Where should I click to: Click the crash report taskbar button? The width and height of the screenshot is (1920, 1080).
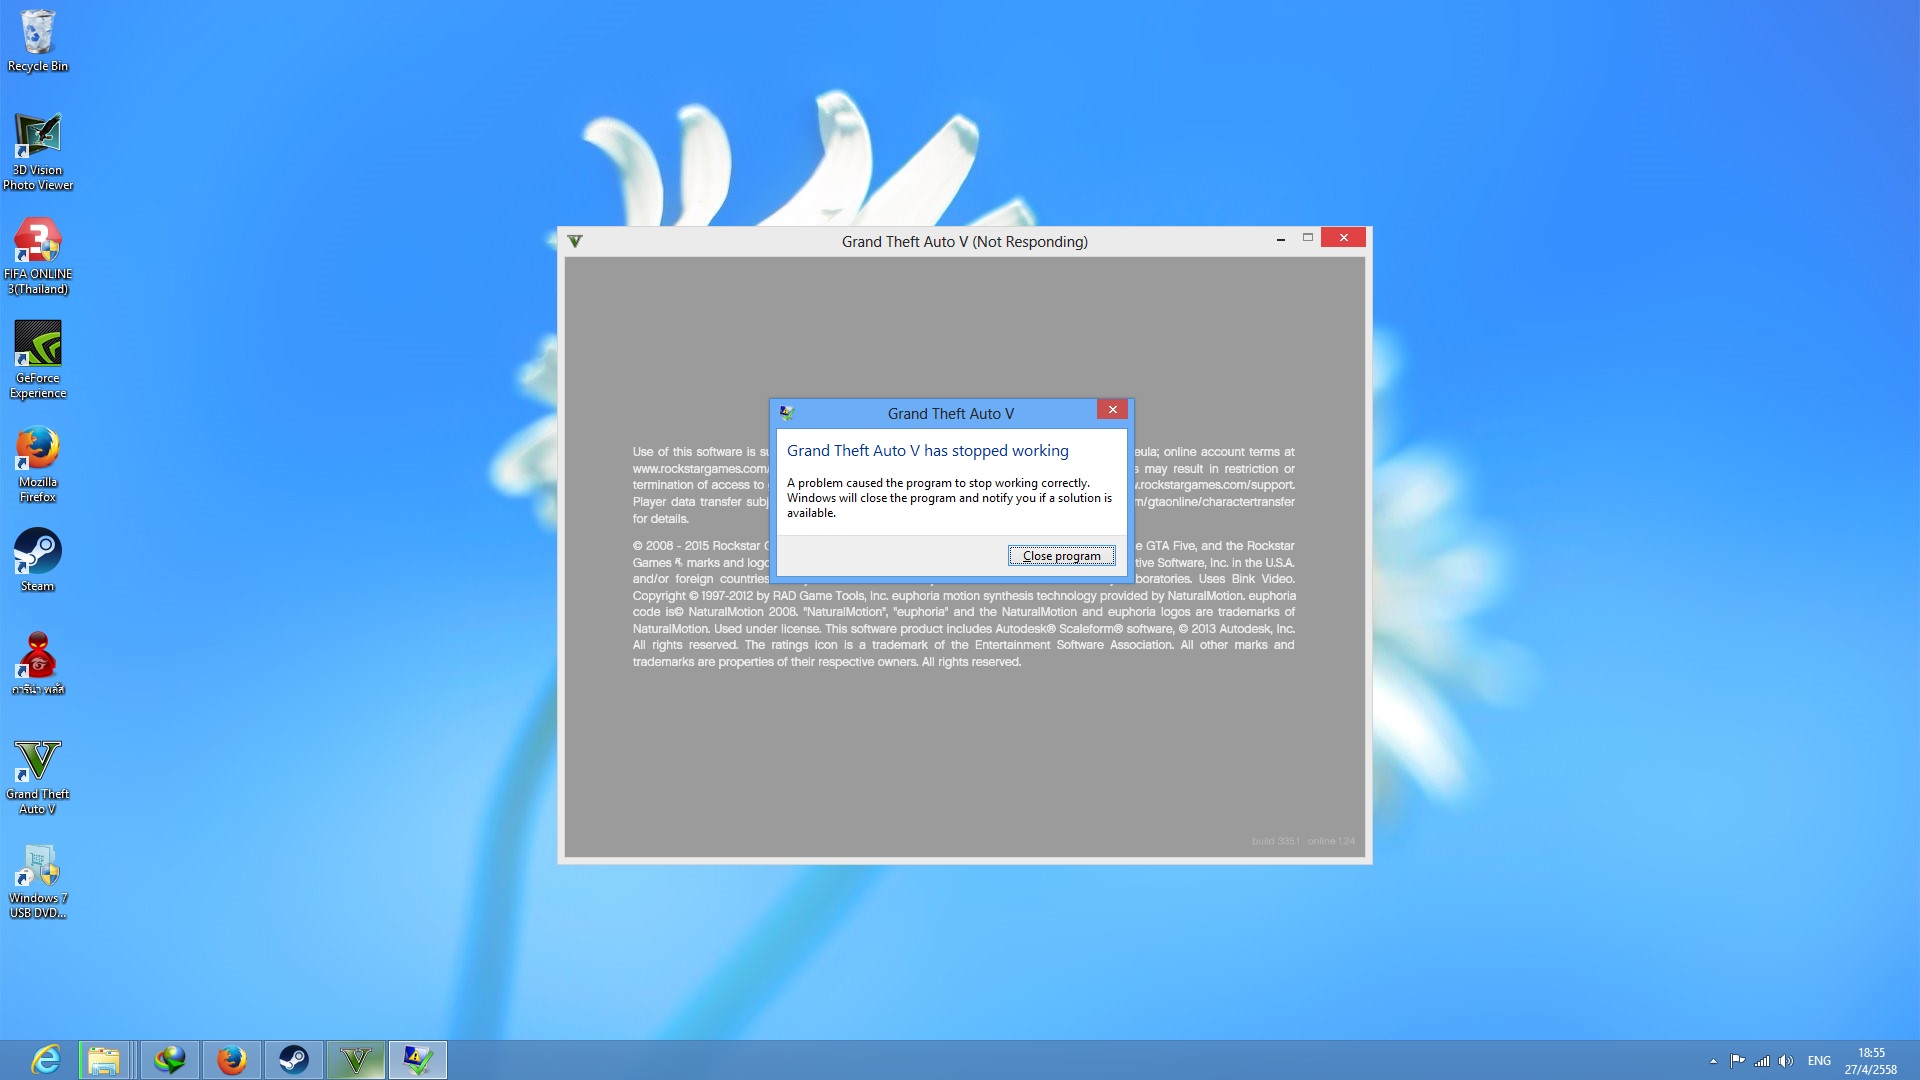point(418,1060)
